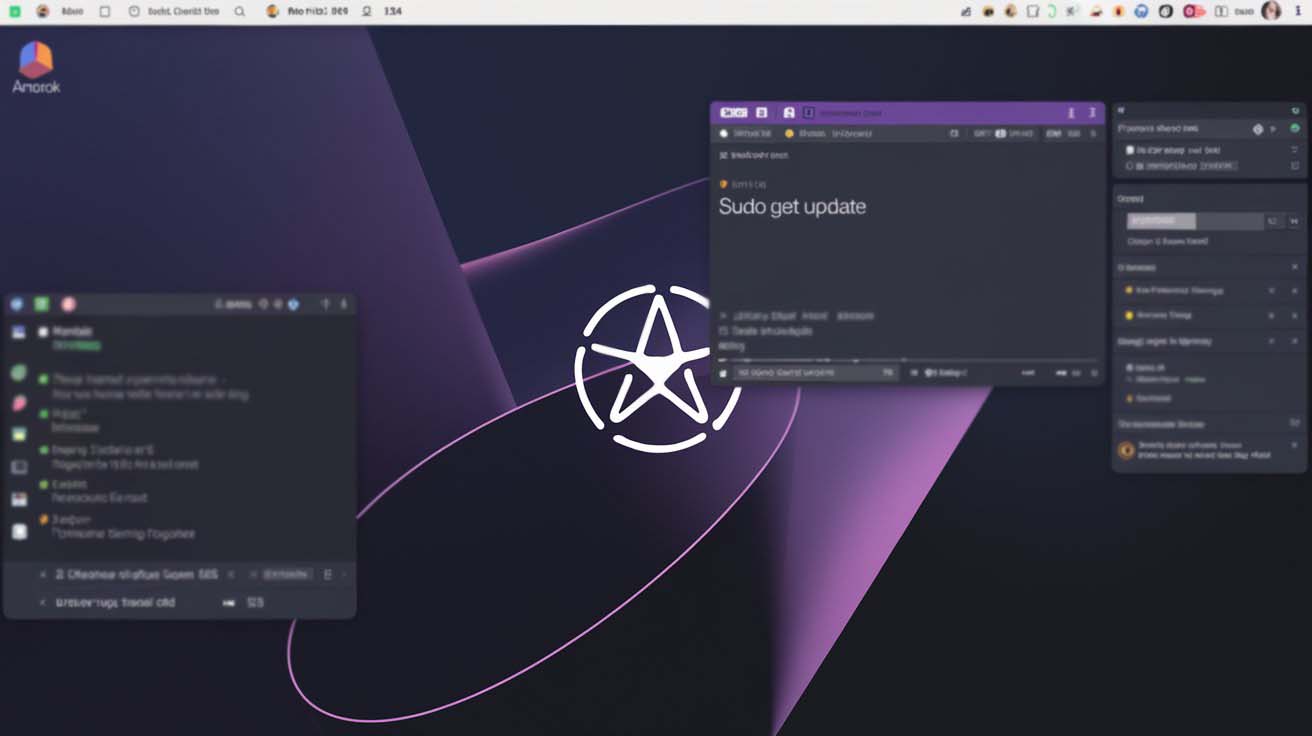Click the pink circle icon in left panel header

pos(68,304)
